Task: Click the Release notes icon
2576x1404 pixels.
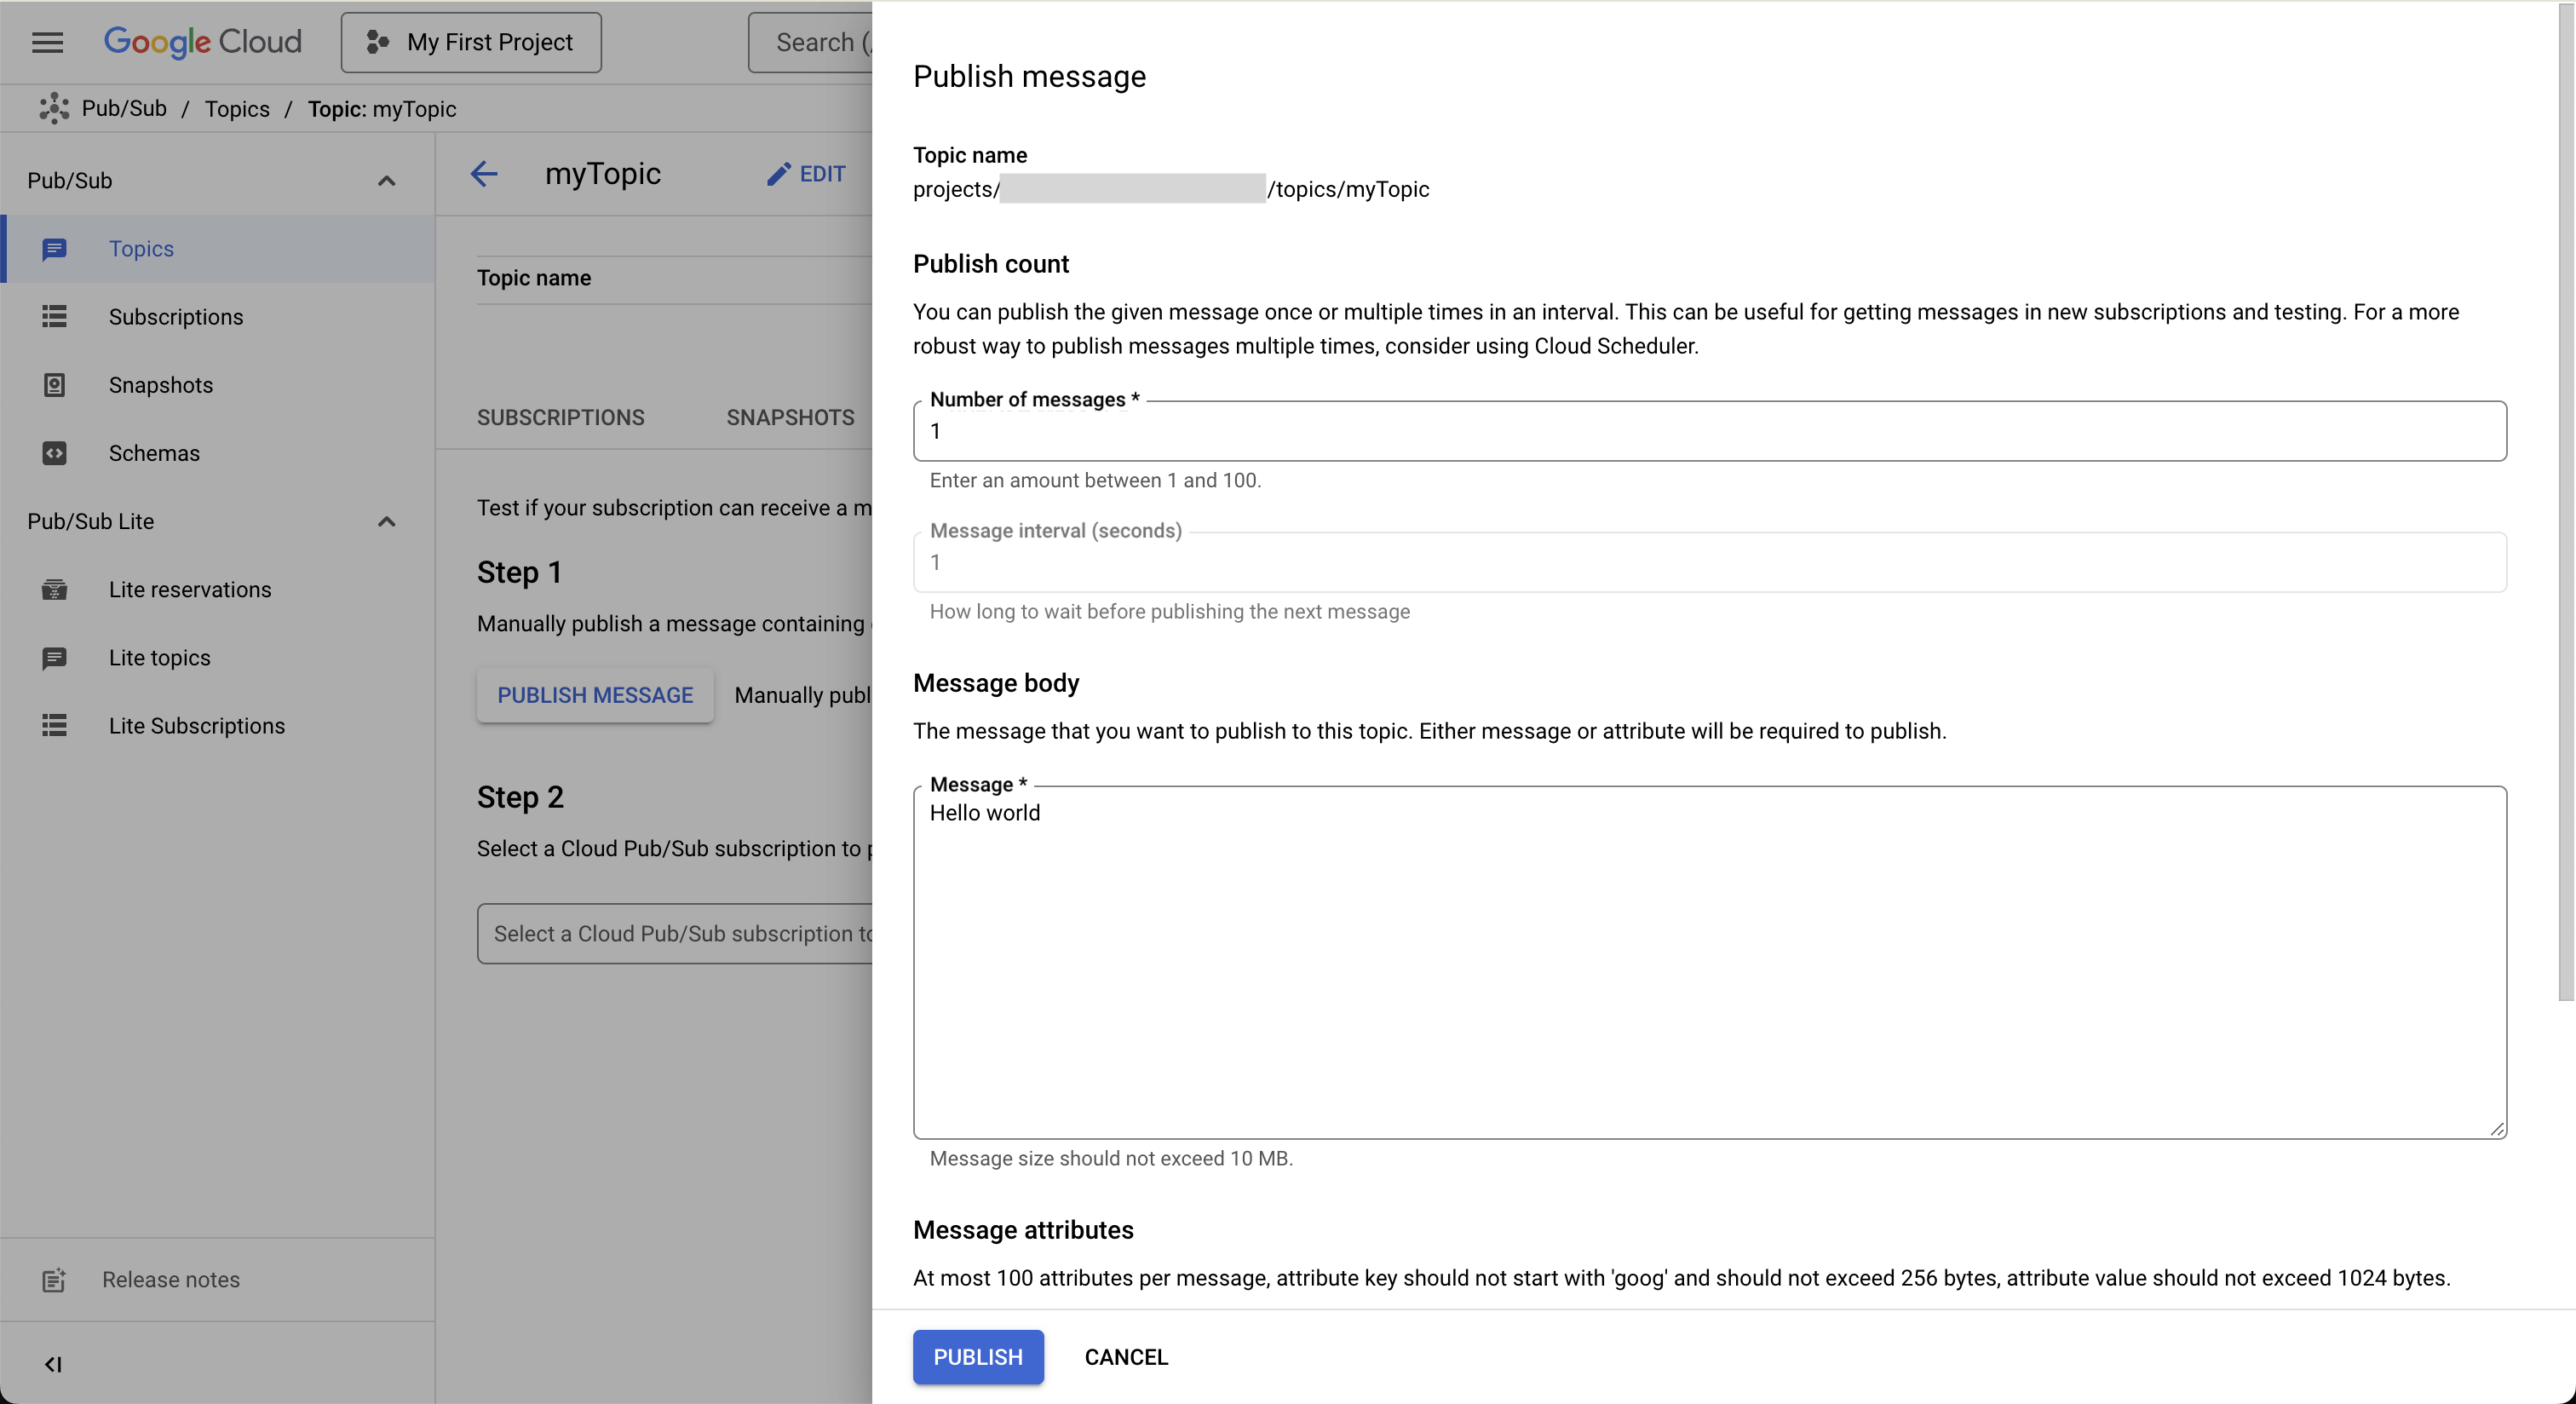Action: [x=54, y=1280]
